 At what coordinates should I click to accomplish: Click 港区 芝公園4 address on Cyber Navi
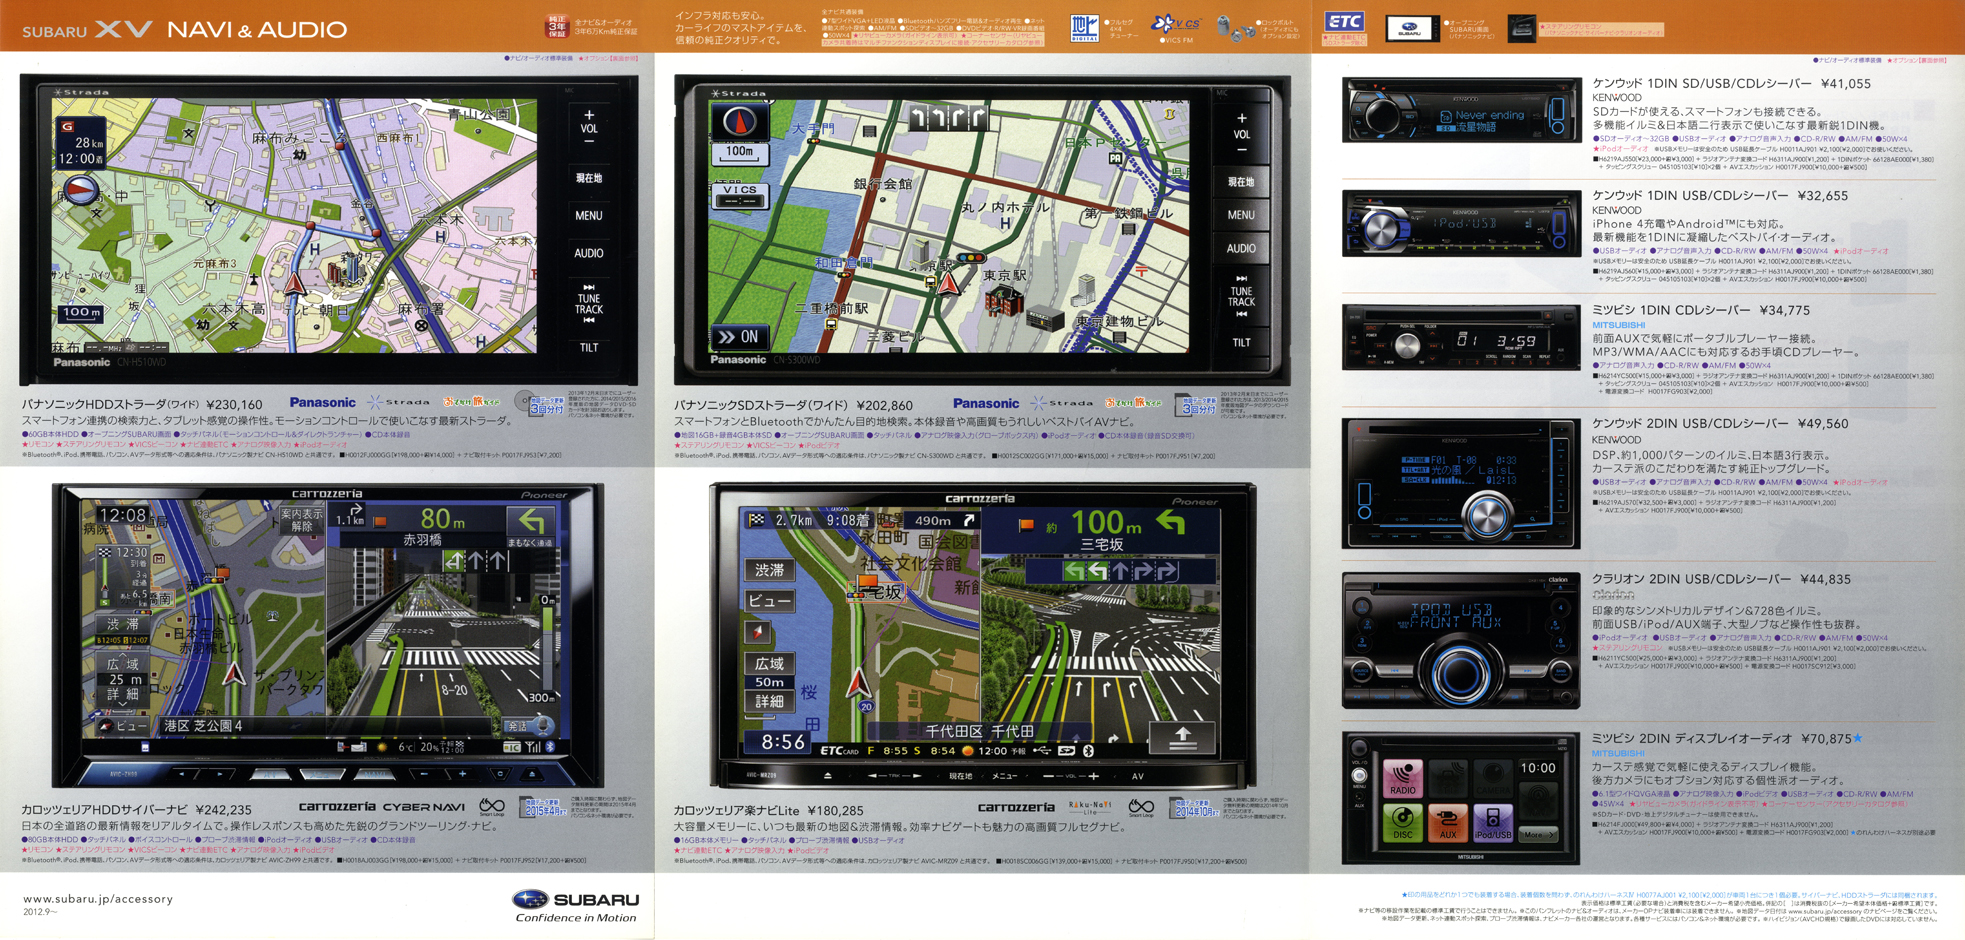(x=204, y=725)
